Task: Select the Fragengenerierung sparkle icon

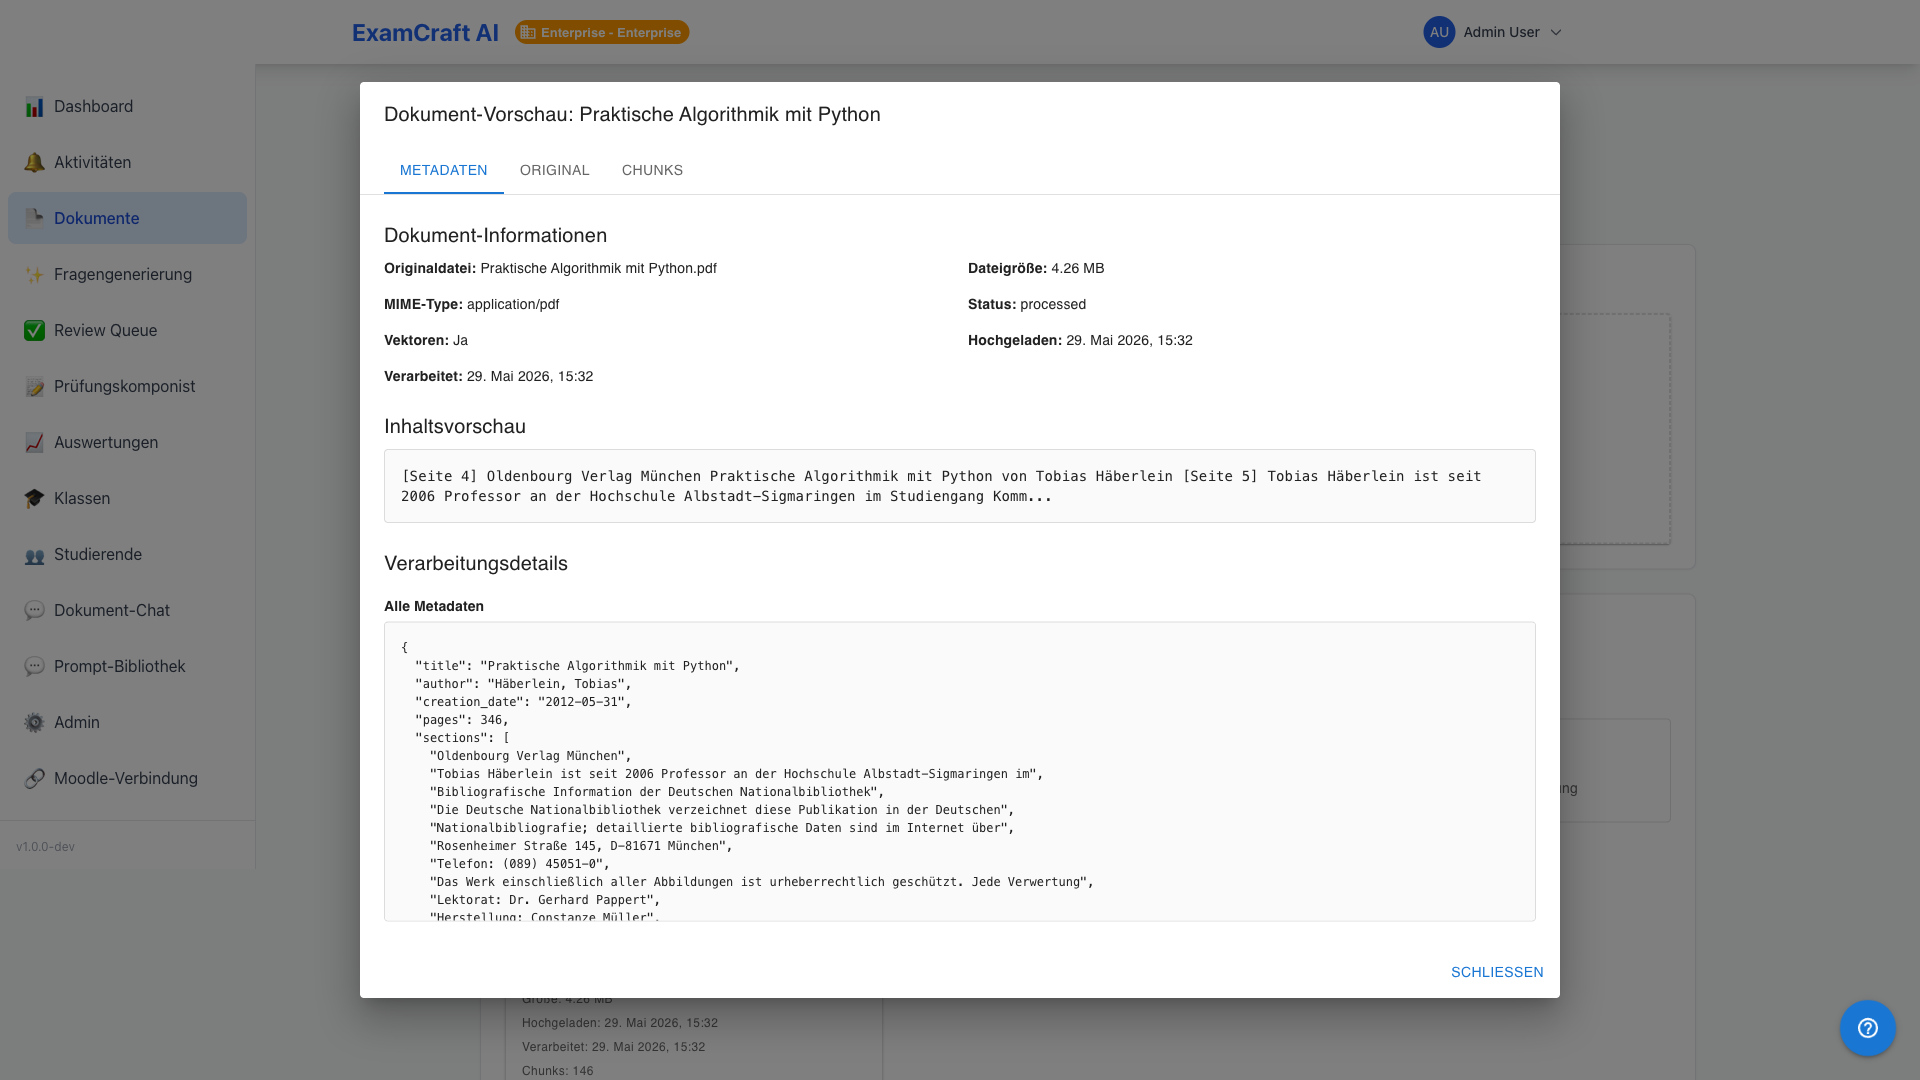Action: click(34, 275)
